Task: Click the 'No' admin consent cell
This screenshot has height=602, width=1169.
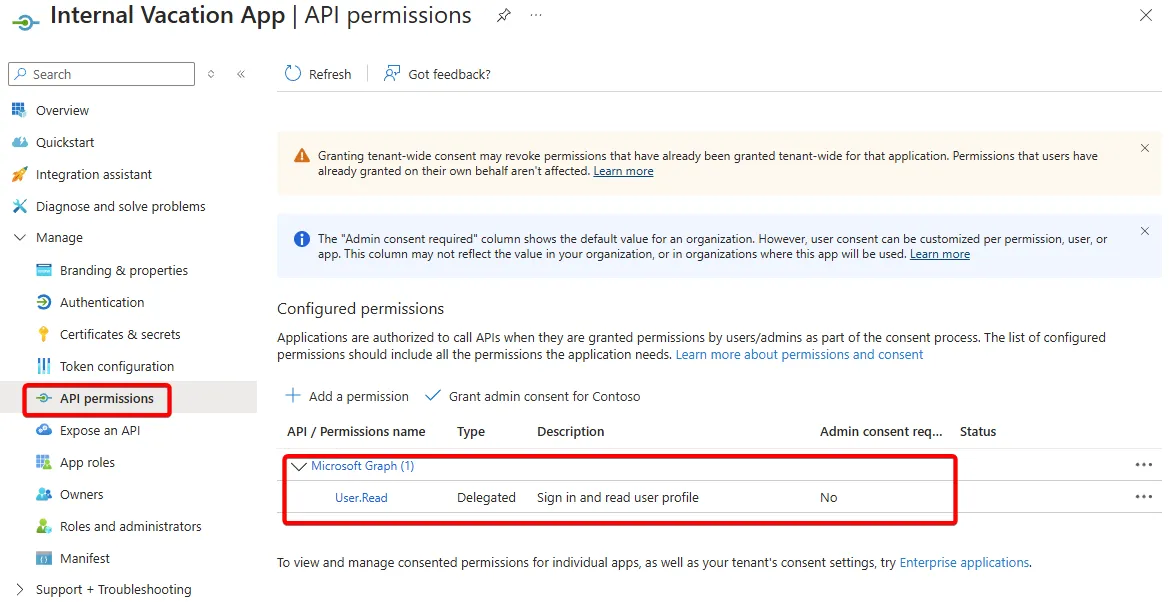Action: click(x=828, y=498)
